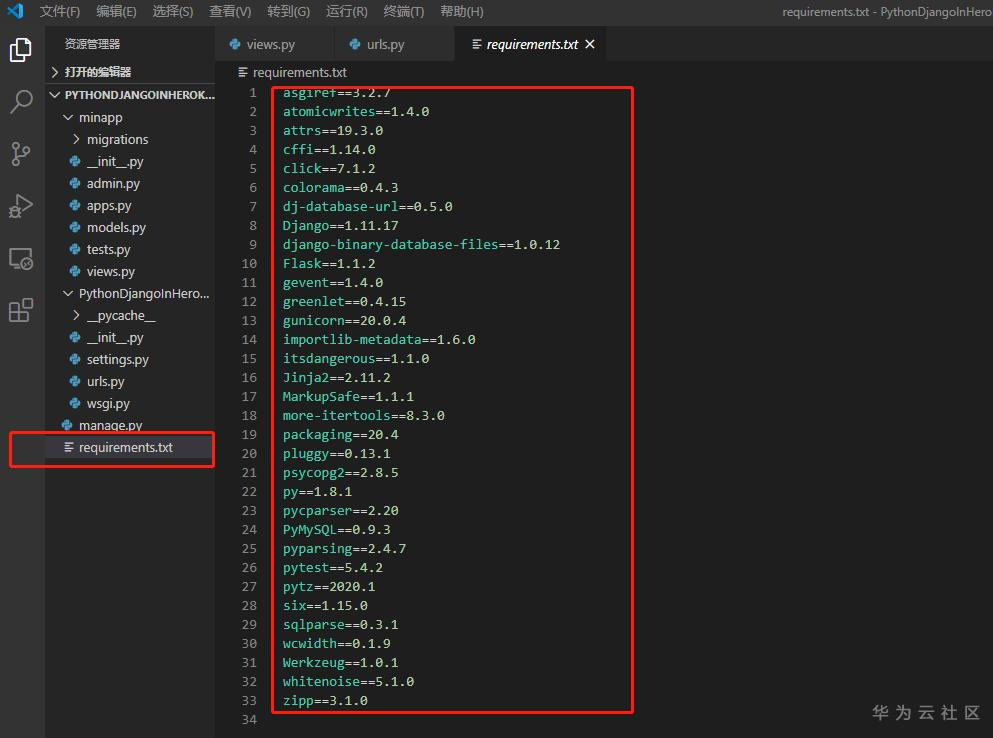This screenshot has height=738, width=993.
Task: Open the Extensions view icon
Action: (20, 310)
